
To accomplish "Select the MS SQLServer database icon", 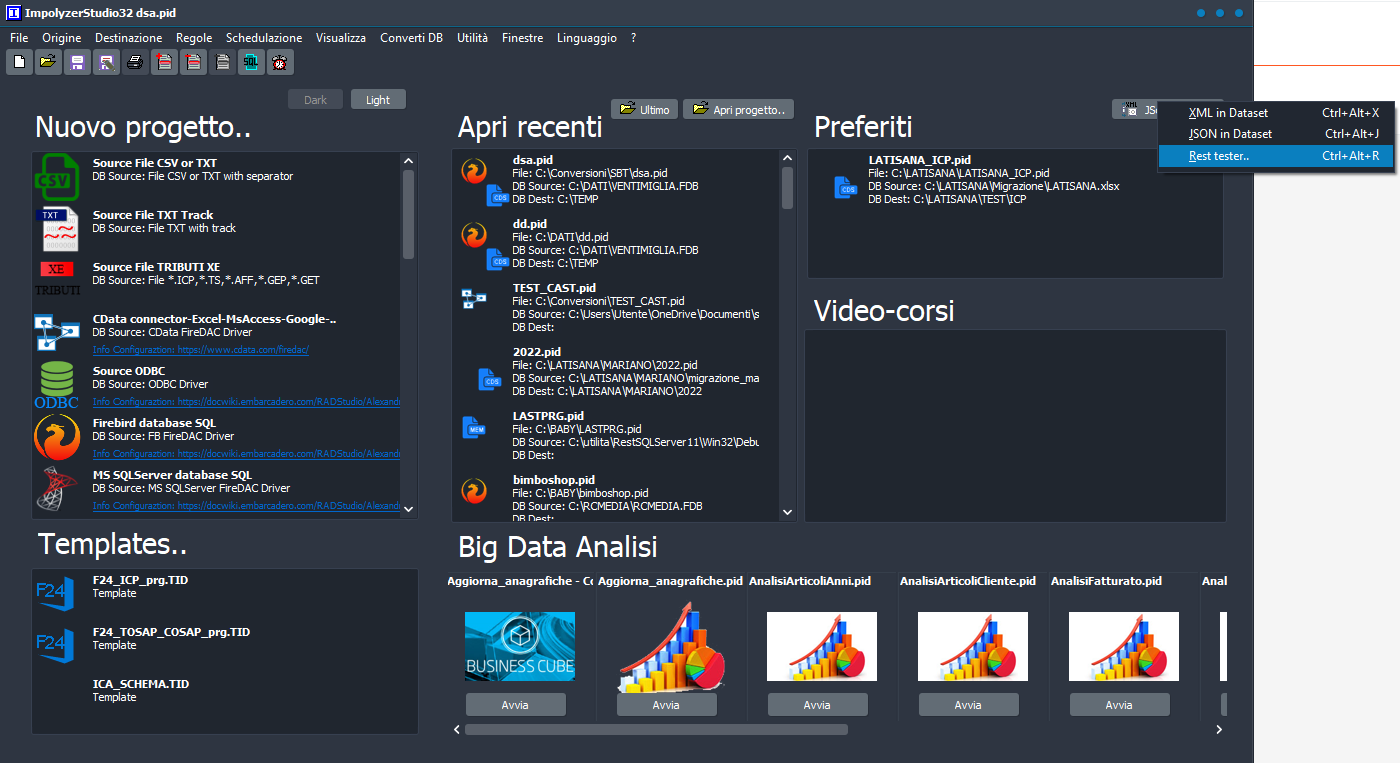I will (x=57, y=490).
